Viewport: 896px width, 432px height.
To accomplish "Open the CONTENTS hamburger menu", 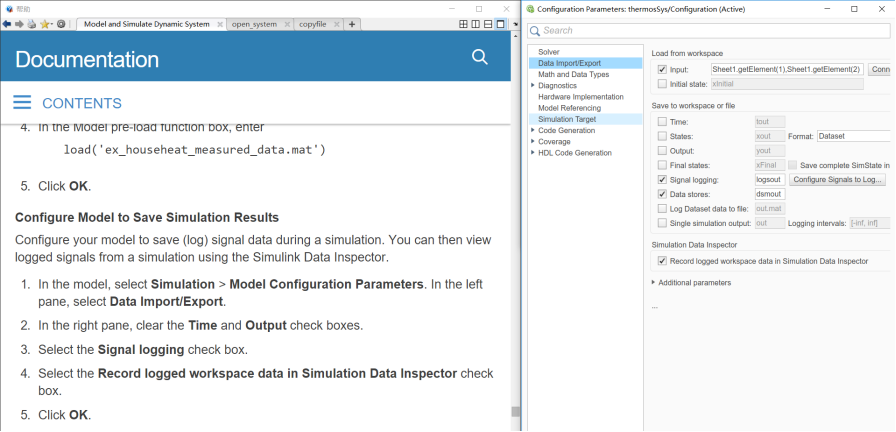I will coord(22,103).
